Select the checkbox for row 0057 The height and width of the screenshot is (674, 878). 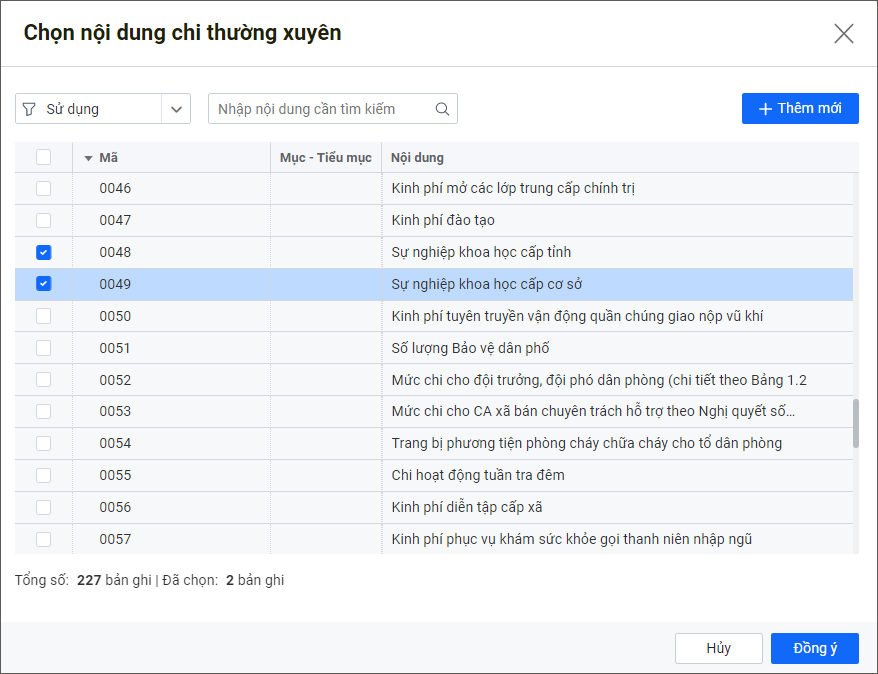[43, 539]
